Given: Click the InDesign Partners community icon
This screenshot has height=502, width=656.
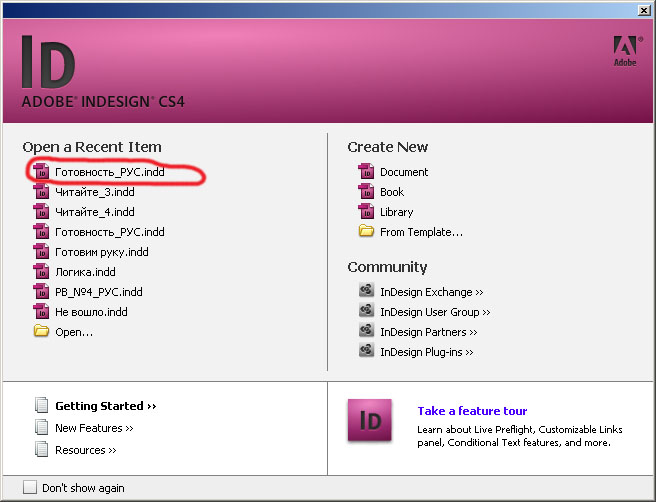Looking at the screenshot, I should coord(366,330).
